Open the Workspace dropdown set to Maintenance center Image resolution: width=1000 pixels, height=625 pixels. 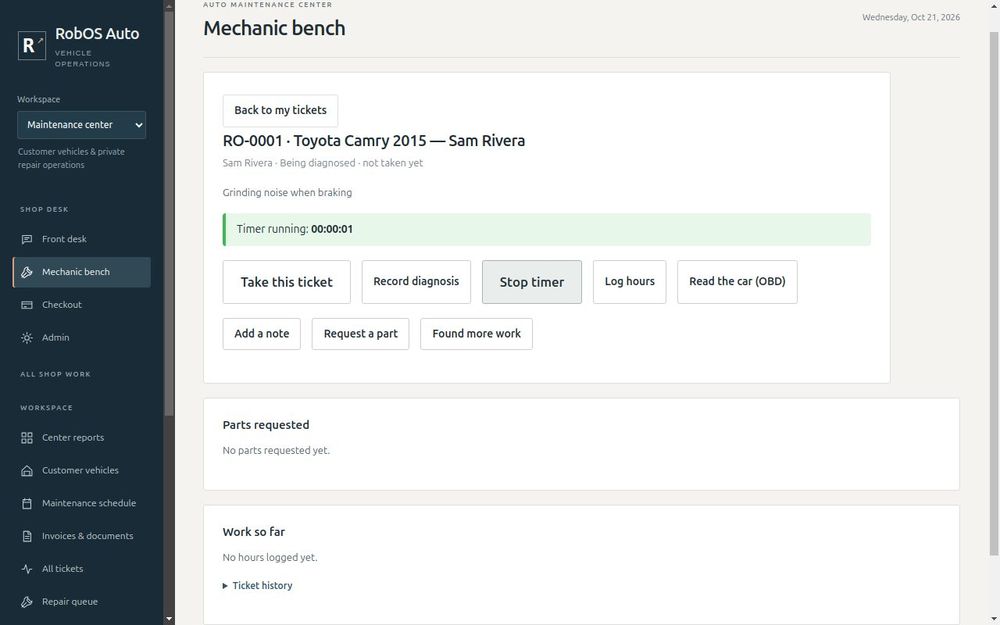pos(82,125)
